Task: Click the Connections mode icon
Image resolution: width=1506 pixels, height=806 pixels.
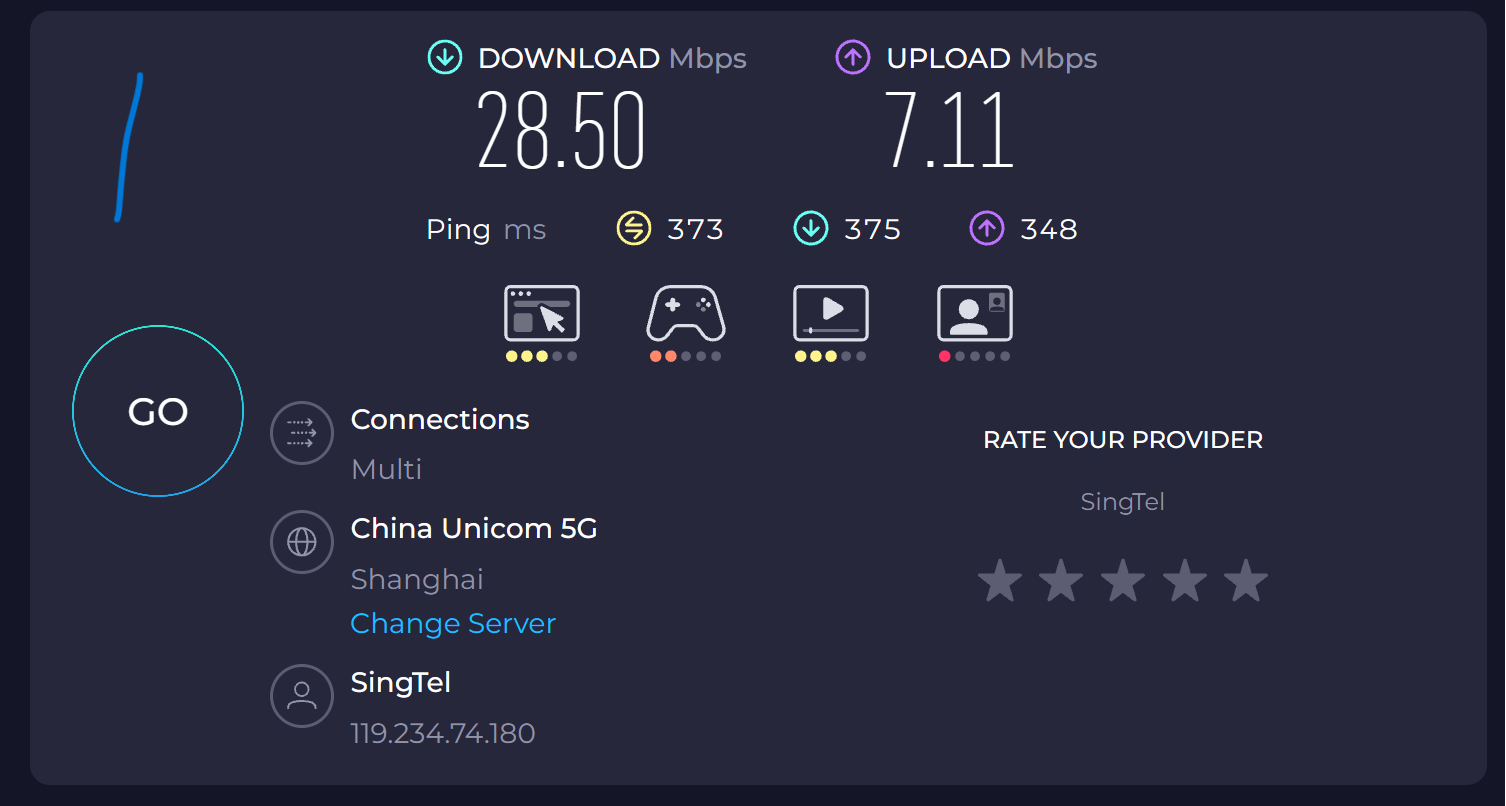Action: tap(302, 432)
